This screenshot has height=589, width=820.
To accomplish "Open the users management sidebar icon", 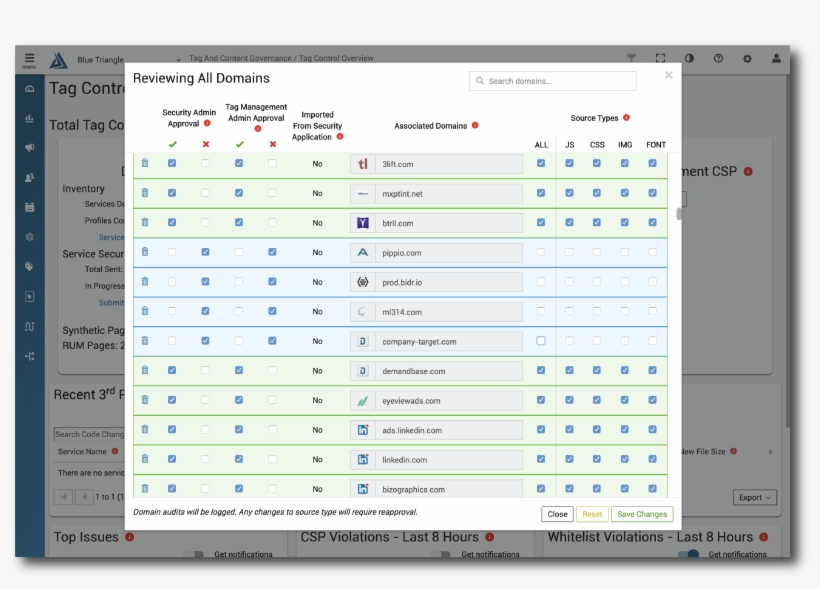I will pyautogui.click(x=28, y=176).
